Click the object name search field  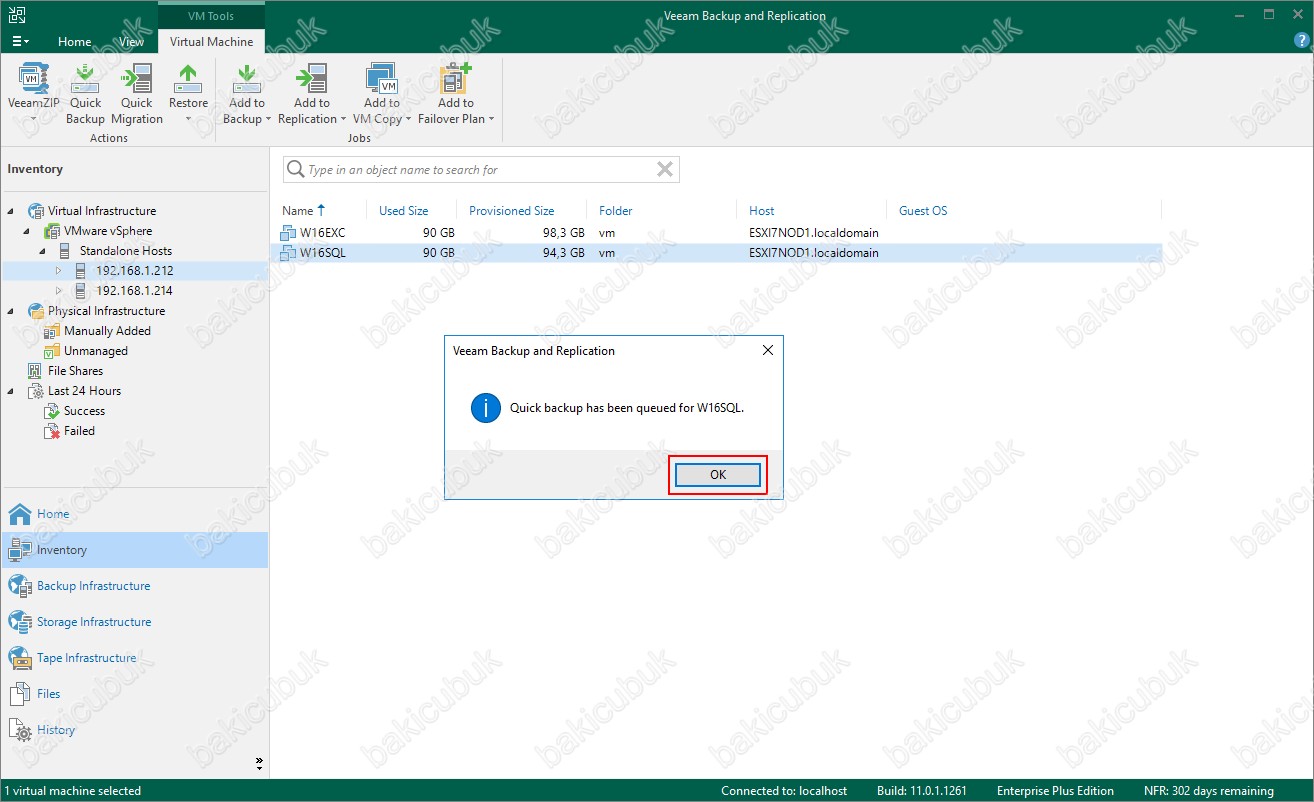pos(480,170)
